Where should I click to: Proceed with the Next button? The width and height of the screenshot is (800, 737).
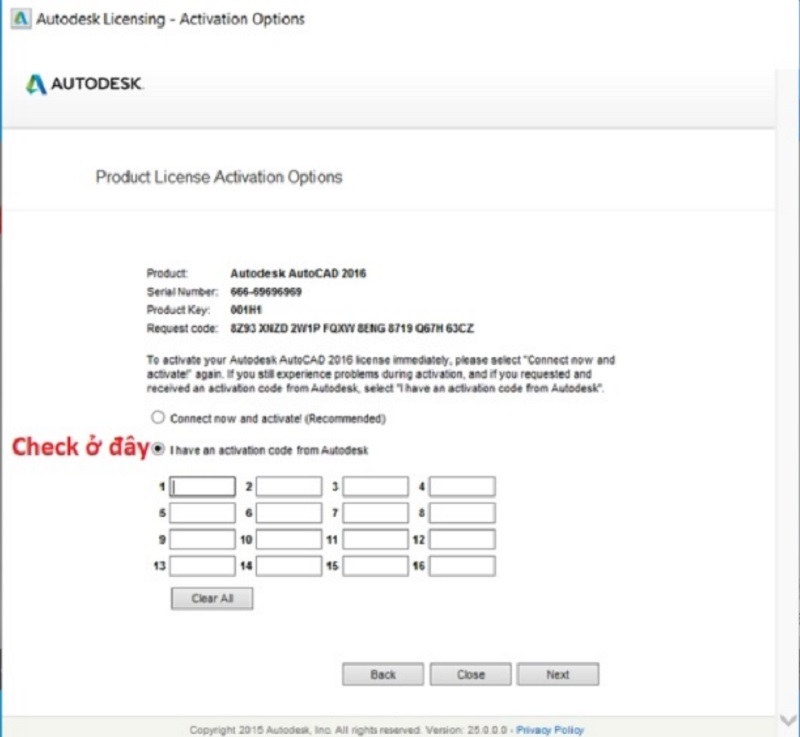tap(558, 674)
